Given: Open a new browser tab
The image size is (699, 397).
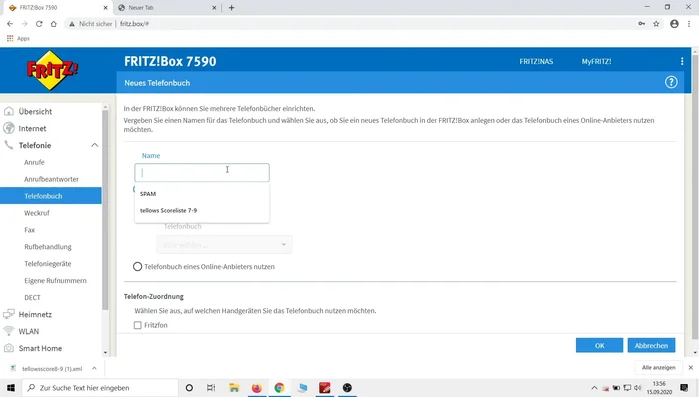Looking at the screenshot, I should click(x=231, y=8).
